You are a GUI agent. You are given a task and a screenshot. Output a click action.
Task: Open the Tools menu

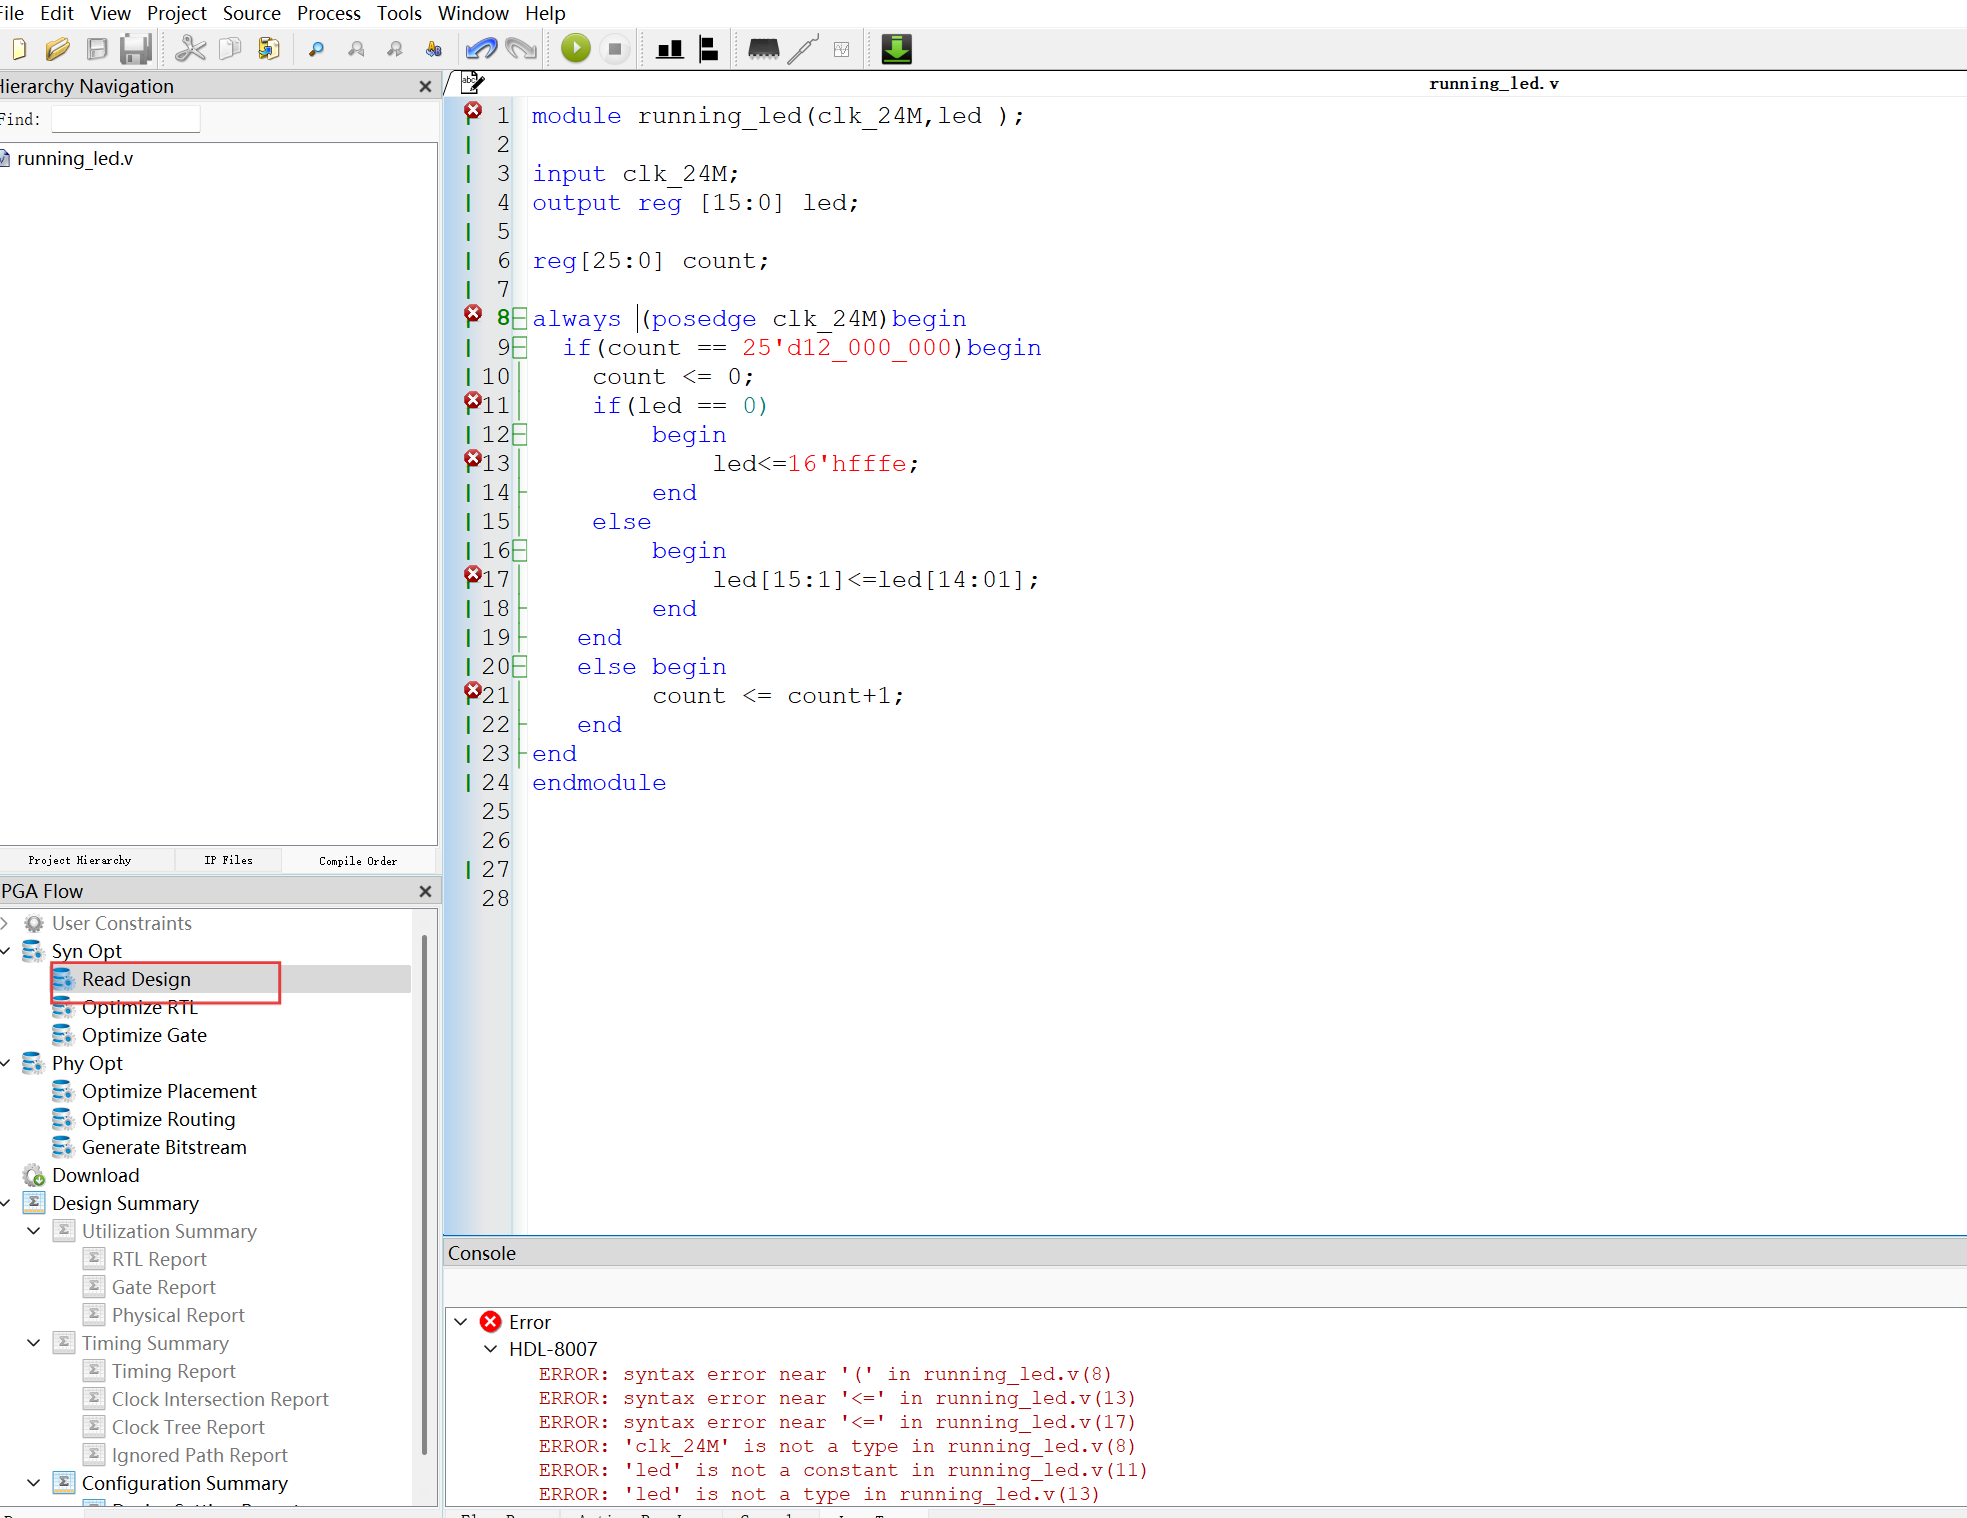point(399,13)
